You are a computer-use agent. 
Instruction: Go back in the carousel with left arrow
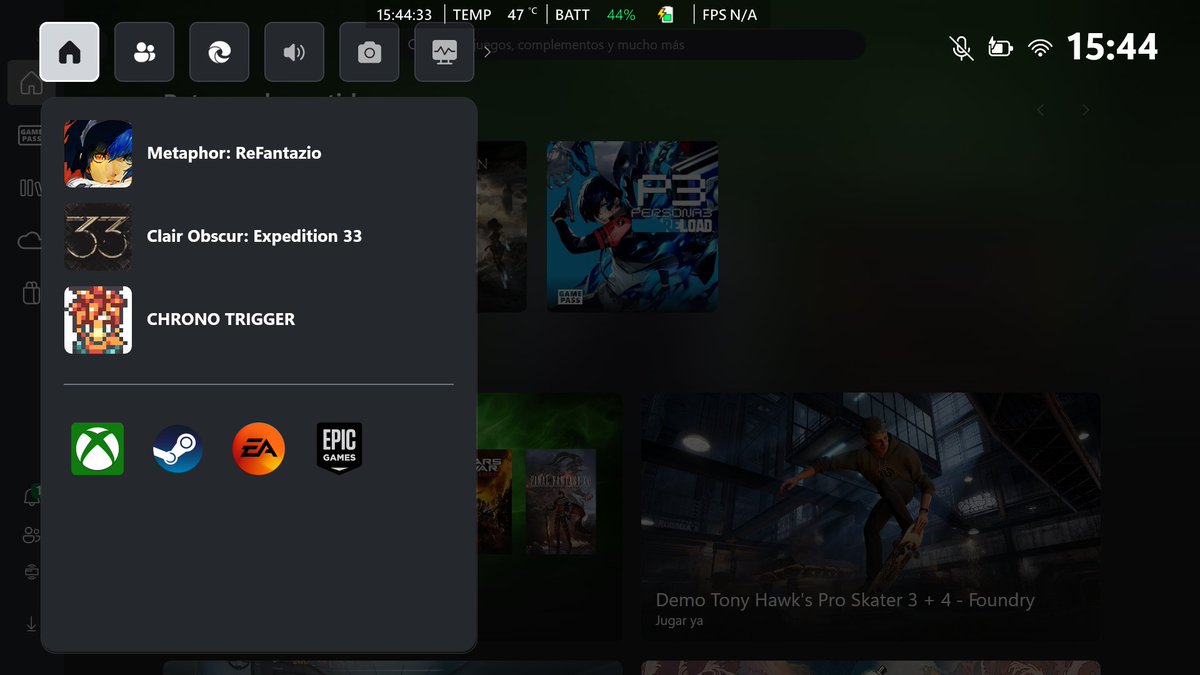pos(1040,110)
